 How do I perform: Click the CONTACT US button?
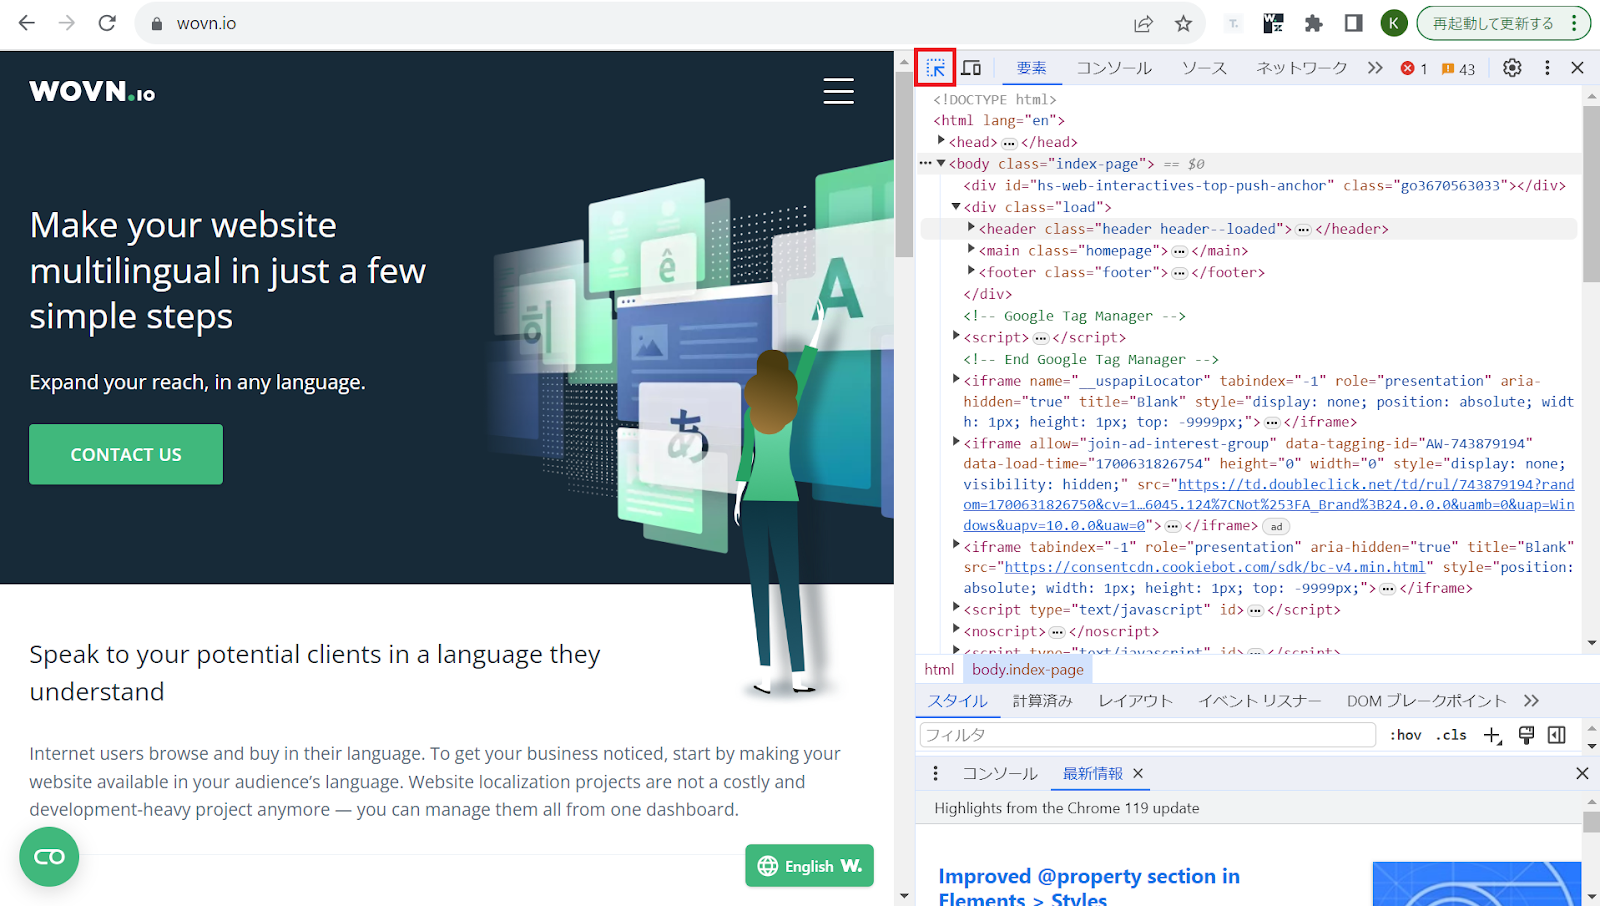126,454
